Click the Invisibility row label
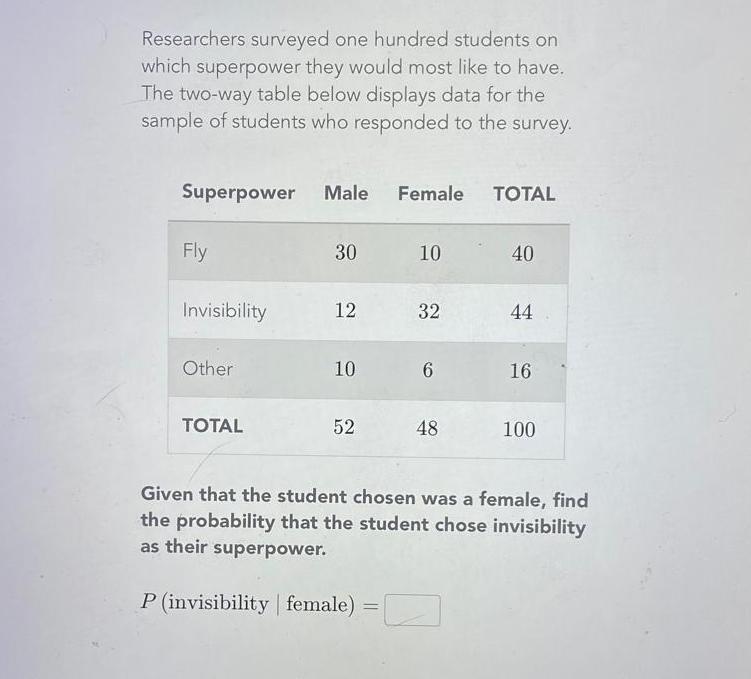Screen dimensions: 751x679 tap(224, 311)
